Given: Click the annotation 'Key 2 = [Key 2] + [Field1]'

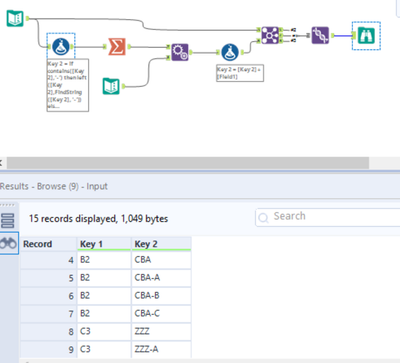Looking at the screenshot, I should click(x=240, y=73).
